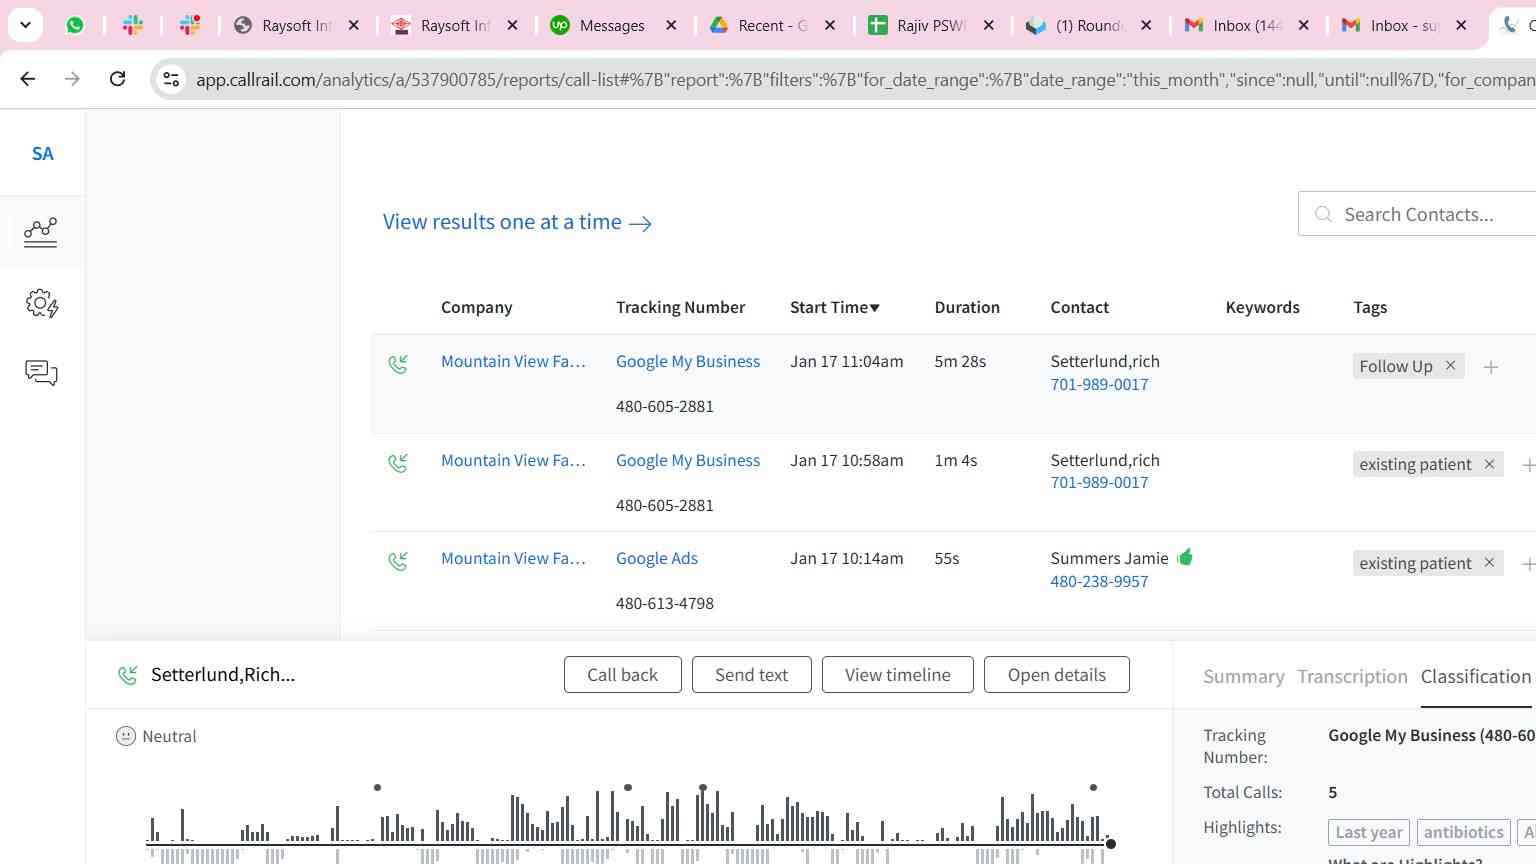1536x864 pixels.
Task: Click the Send text button
Action: [x=751, y=675]
